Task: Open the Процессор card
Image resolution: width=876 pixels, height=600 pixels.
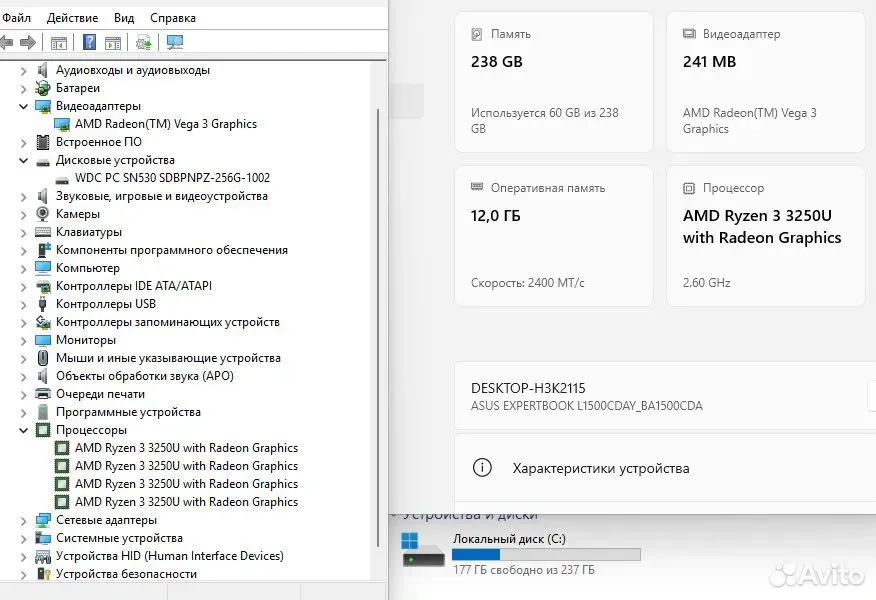Action: tap(766, 236)
